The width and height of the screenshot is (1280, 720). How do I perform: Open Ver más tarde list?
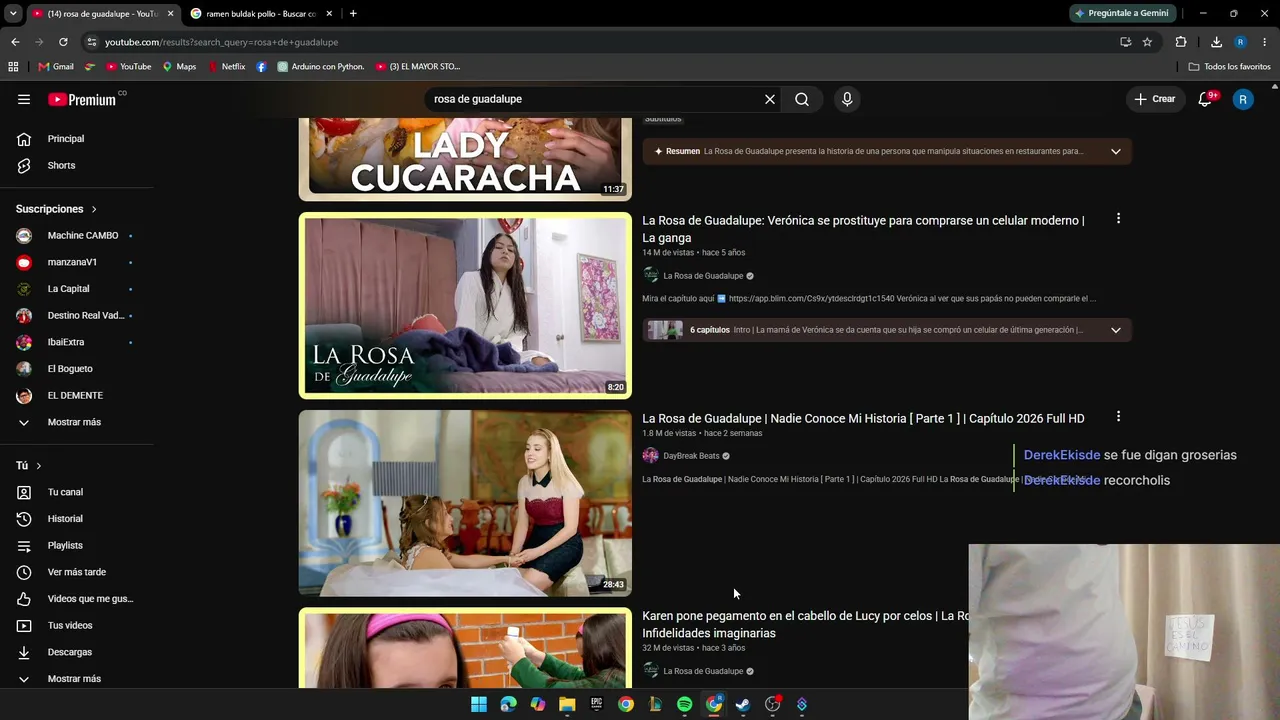coord(77,572)
